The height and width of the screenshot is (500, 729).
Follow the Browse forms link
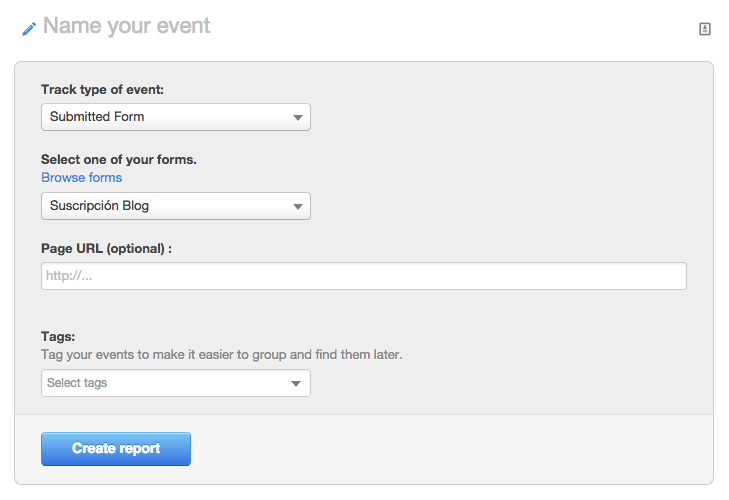pyautogui.click(x=81, y=178)
